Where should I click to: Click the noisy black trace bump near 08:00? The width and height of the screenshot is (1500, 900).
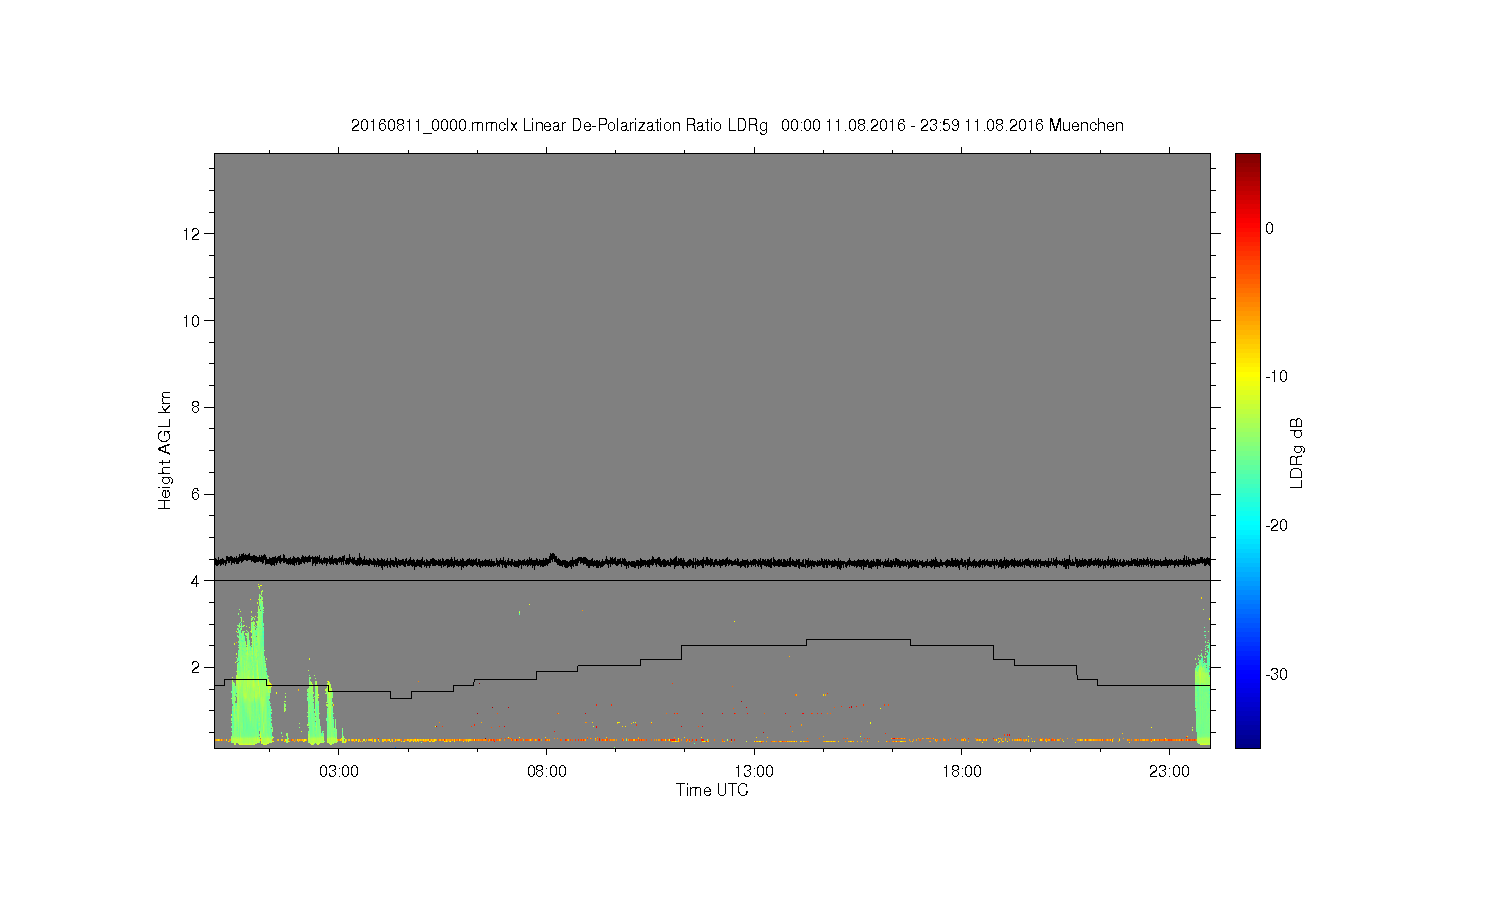tap(553, 558)
